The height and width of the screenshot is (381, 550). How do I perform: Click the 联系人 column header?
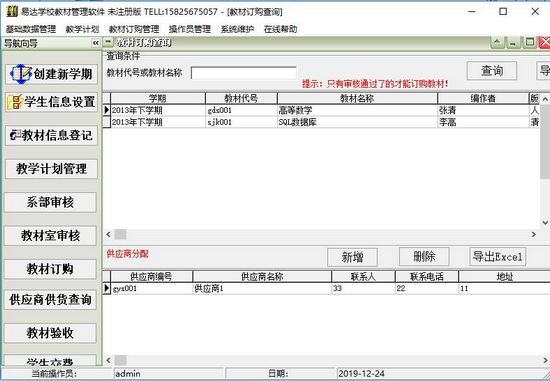pos(363,276)
